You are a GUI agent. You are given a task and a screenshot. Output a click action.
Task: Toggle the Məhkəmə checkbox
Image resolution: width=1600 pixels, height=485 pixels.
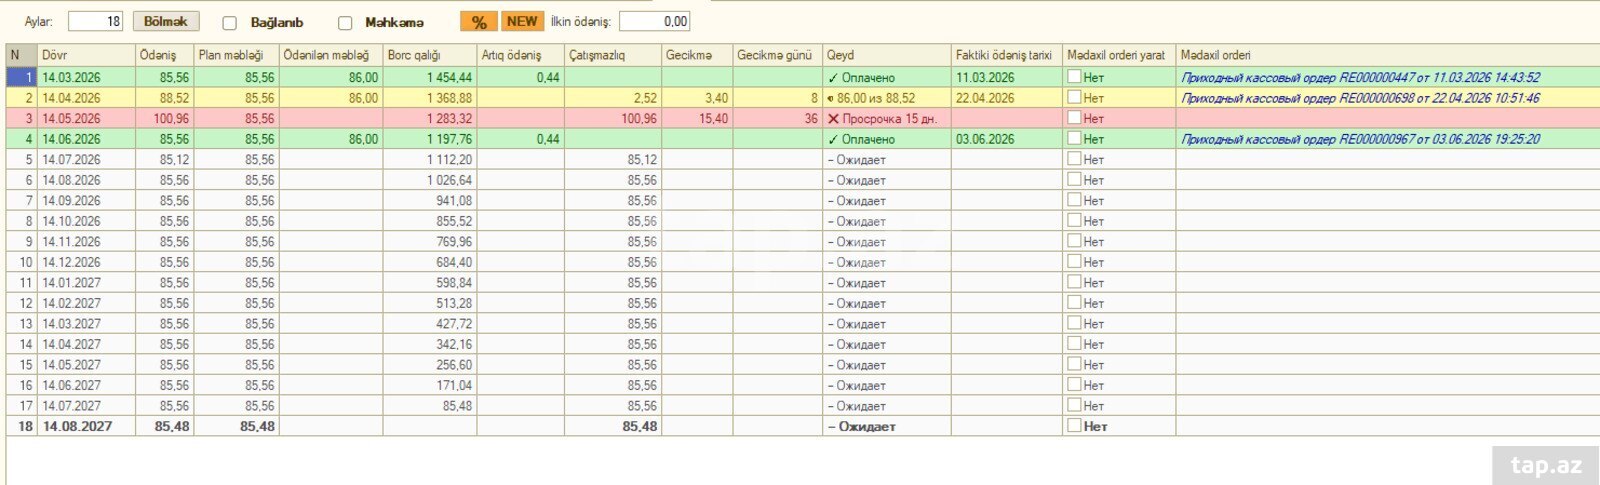point(345,23)
